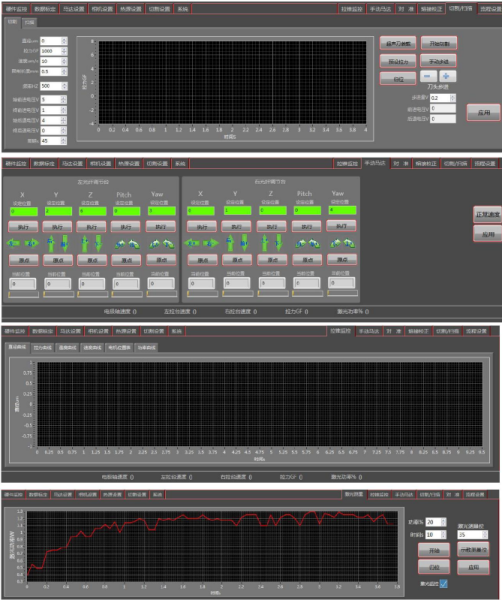Open 热源设置 tab in taper monitoring screen
The width and height of the screenshot is (502, 600).
pos(127,331)
